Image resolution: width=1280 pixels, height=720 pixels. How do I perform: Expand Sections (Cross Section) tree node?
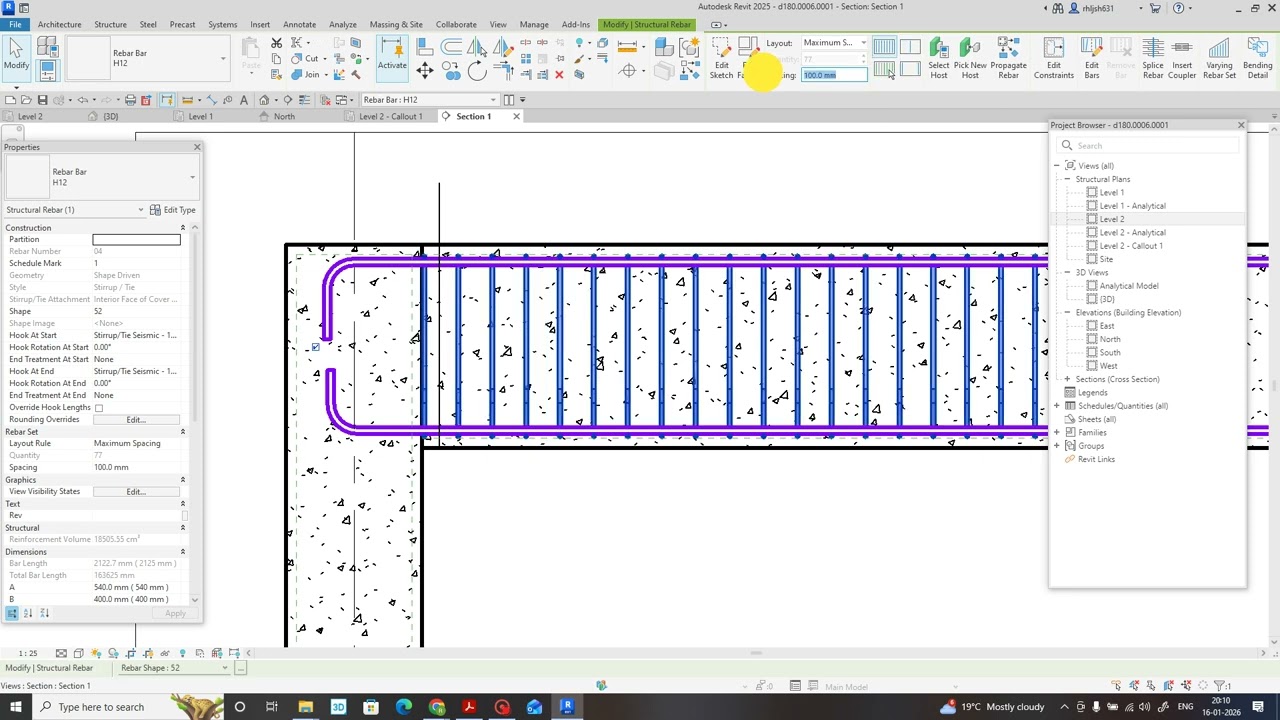(1067, 379)
